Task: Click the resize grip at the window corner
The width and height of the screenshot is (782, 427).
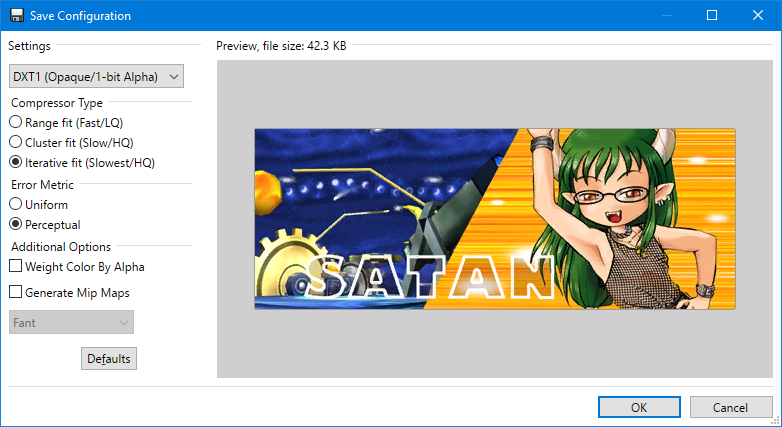Action: click(x=776, y=421)
